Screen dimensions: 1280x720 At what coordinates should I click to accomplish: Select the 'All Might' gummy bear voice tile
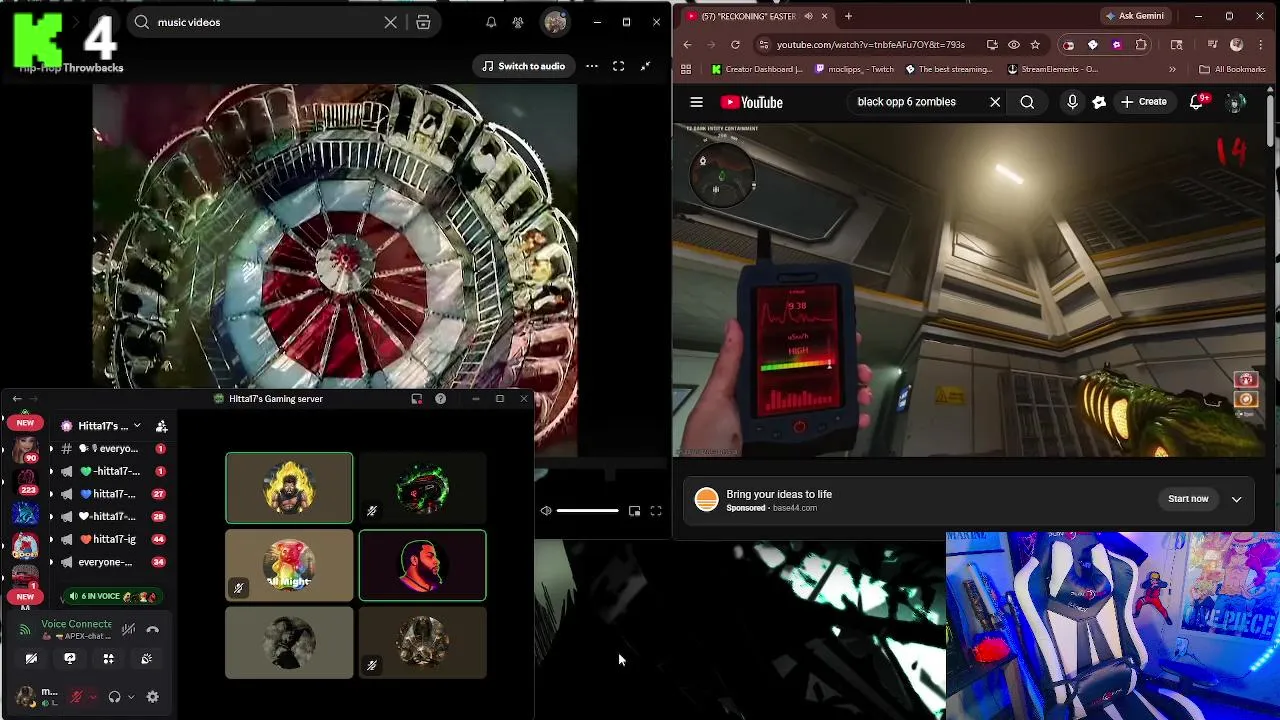(289, 566)
